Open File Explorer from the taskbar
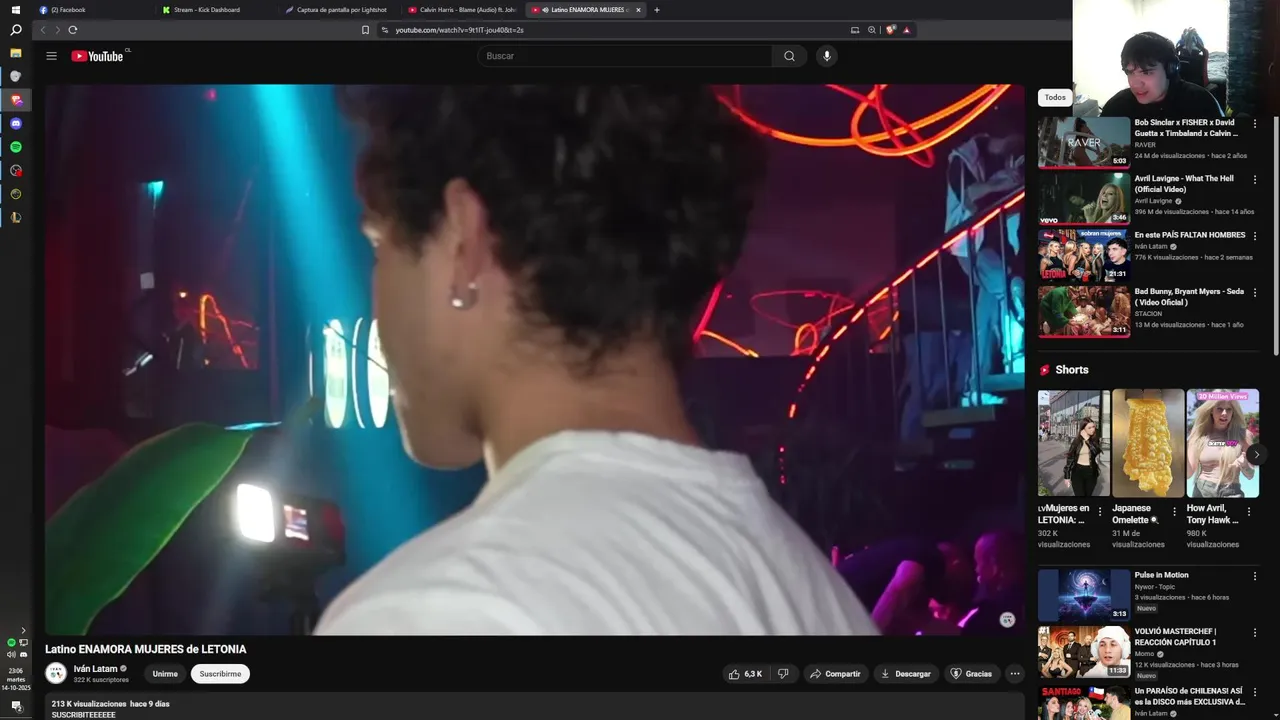Screen dimensions: 1280x720 point(16,53)
